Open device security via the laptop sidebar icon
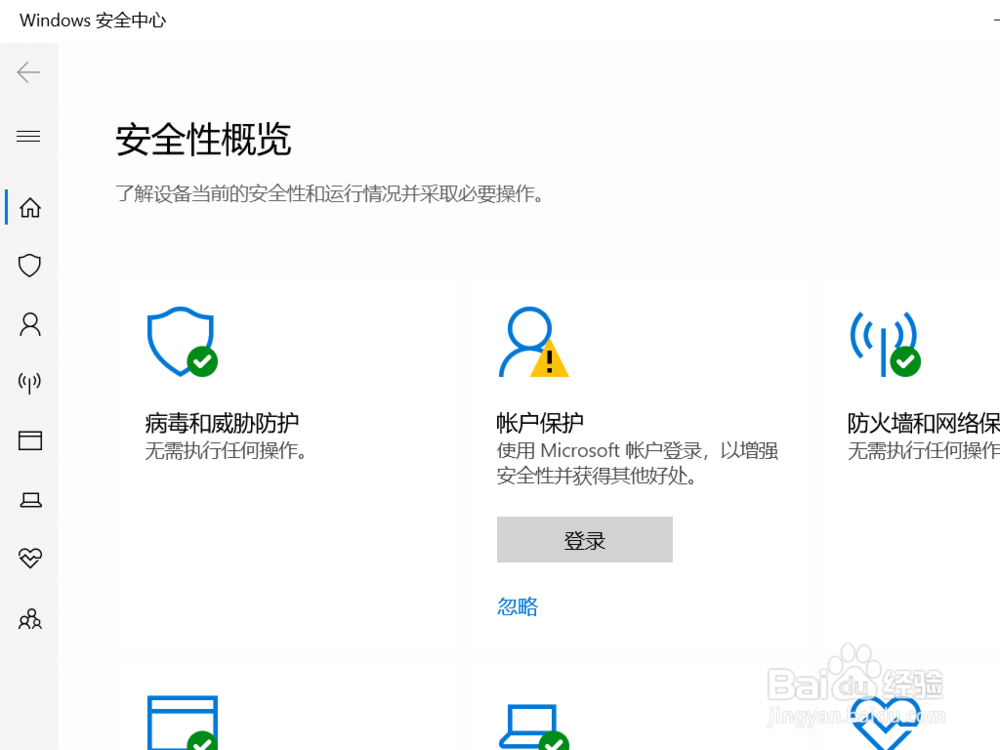1000x750 pixels. click(x=29, y=499)
